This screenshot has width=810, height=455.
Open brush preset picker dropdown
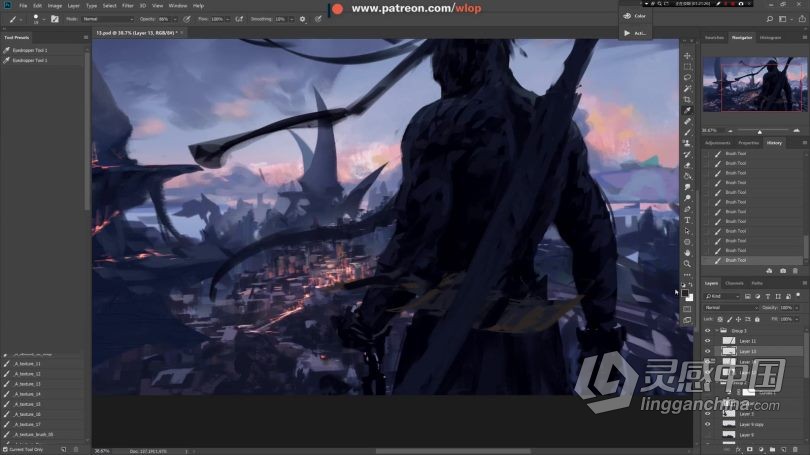[x=44, y=19]
